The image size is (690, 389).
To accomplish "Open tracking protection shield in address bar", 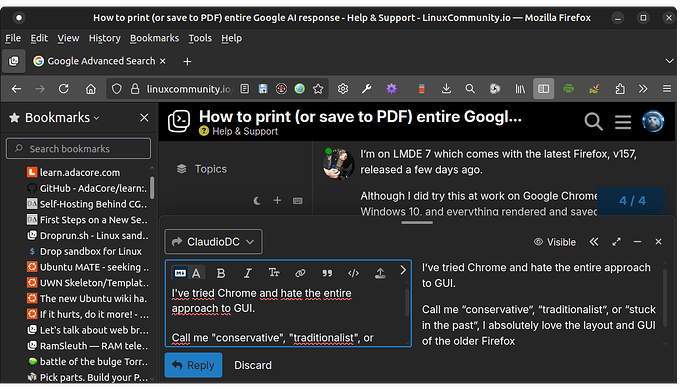I will (x=117, y=89).
